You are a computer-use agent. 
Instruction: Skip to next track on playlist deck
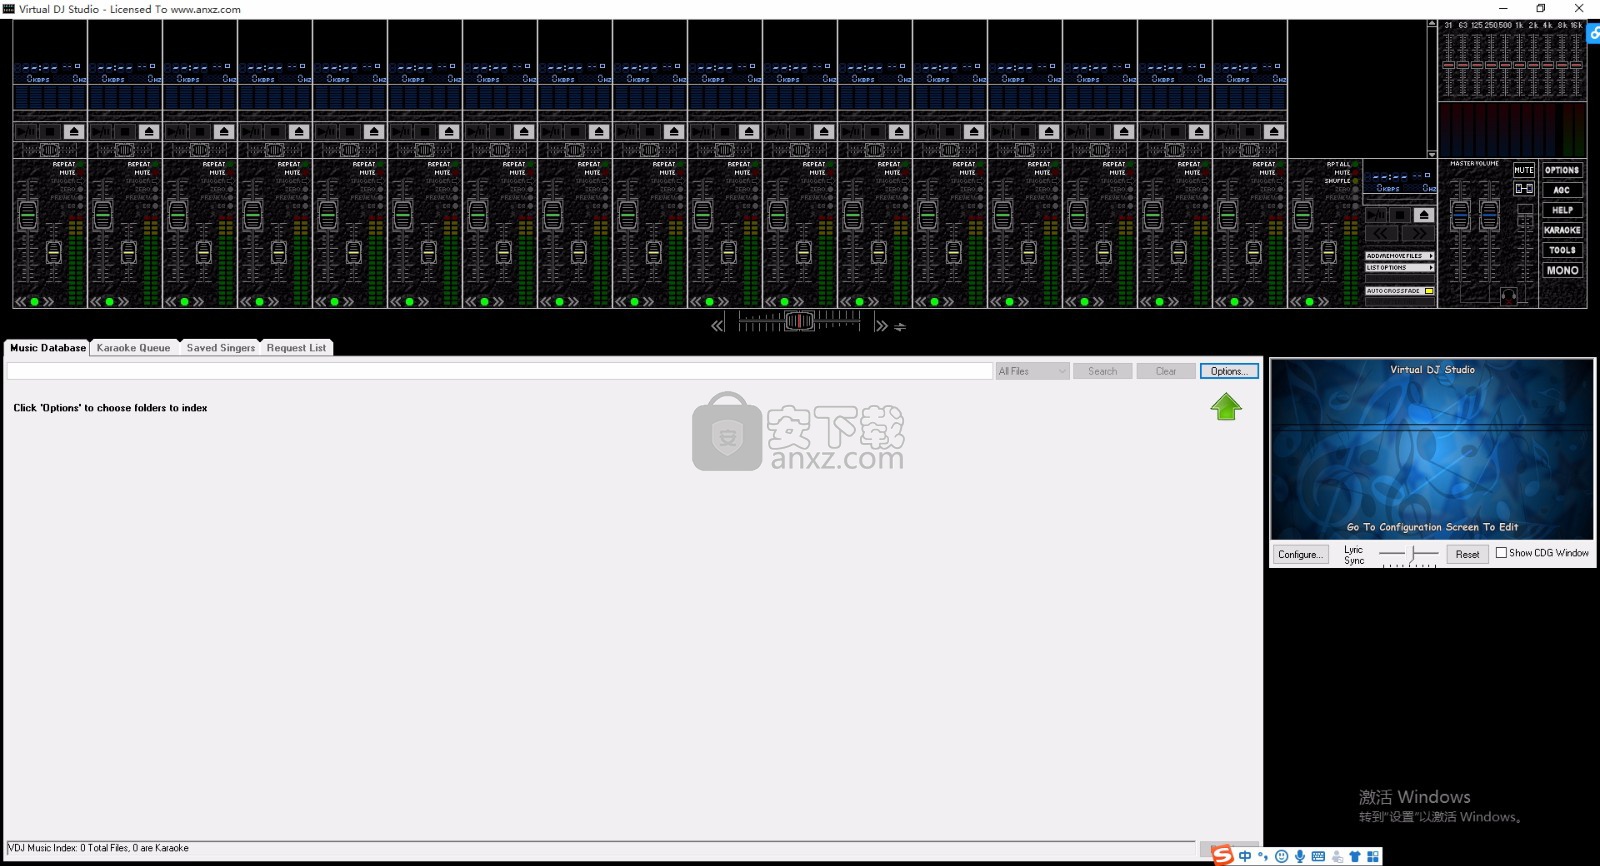(x=1418, y=233)
